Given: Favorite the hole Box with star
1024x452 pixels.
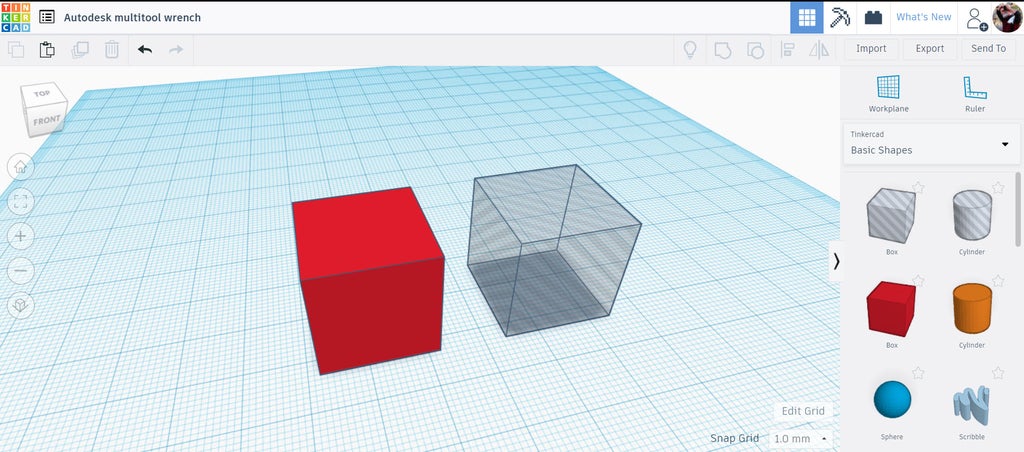Looking at the screenshot, I should point(918,187).
